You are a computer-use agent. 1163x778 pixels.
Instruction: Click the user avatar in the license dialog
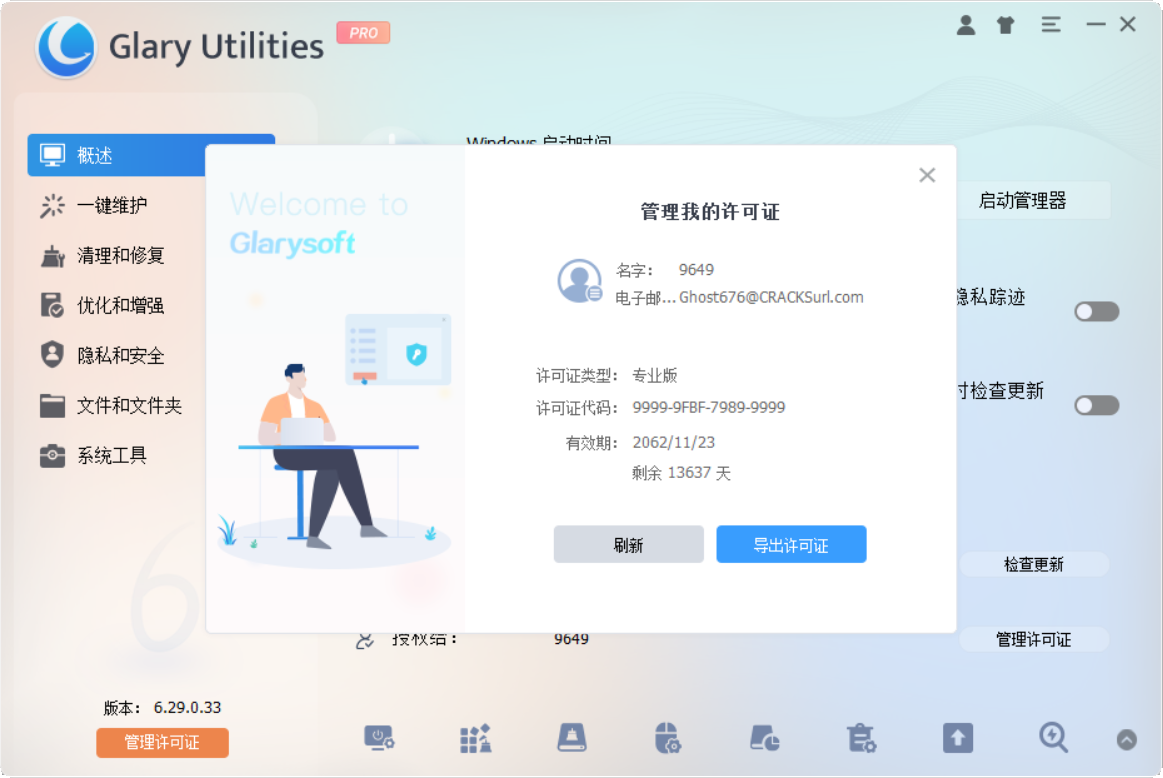579,281
